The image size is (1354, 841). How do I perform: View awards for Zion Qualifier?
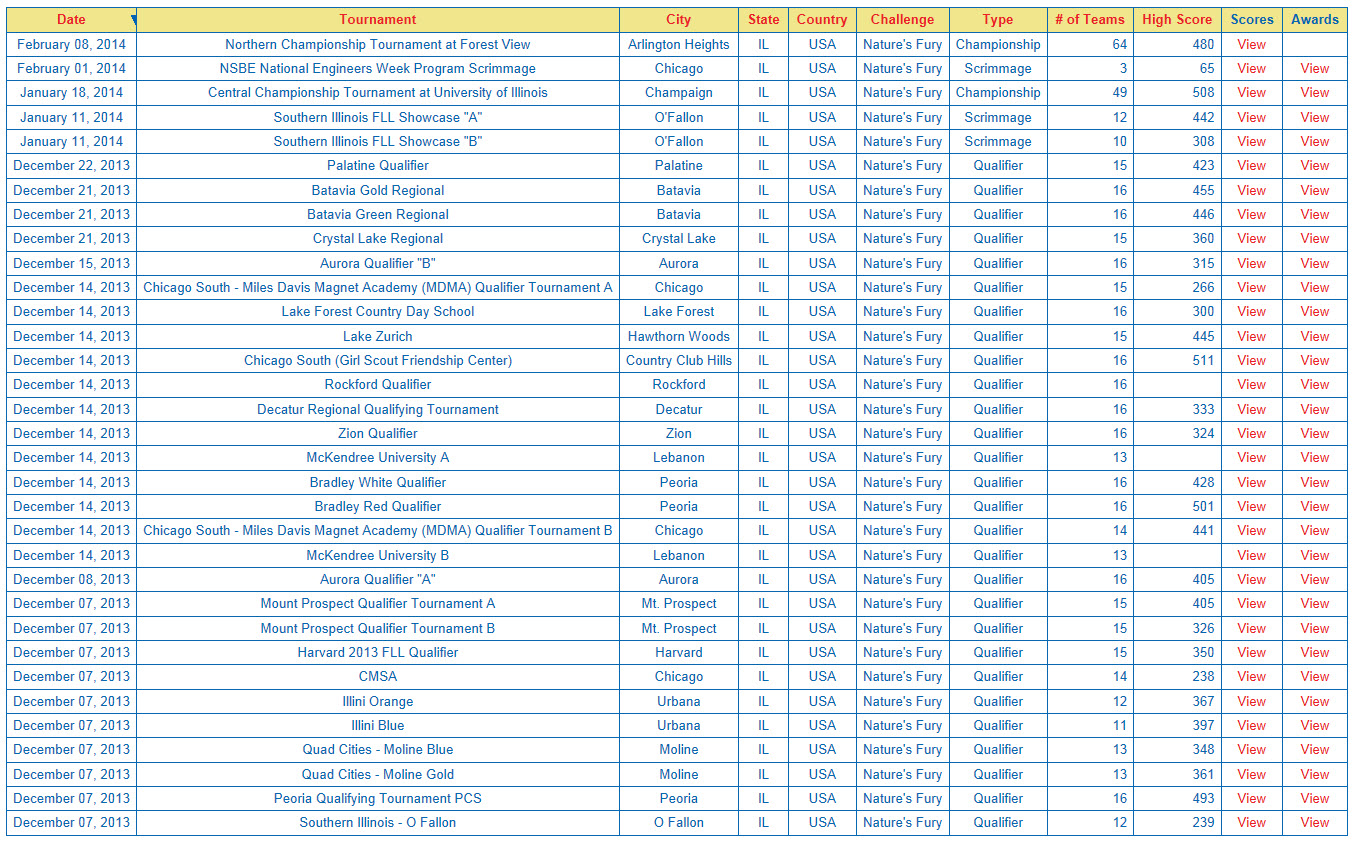[1314, 433]
